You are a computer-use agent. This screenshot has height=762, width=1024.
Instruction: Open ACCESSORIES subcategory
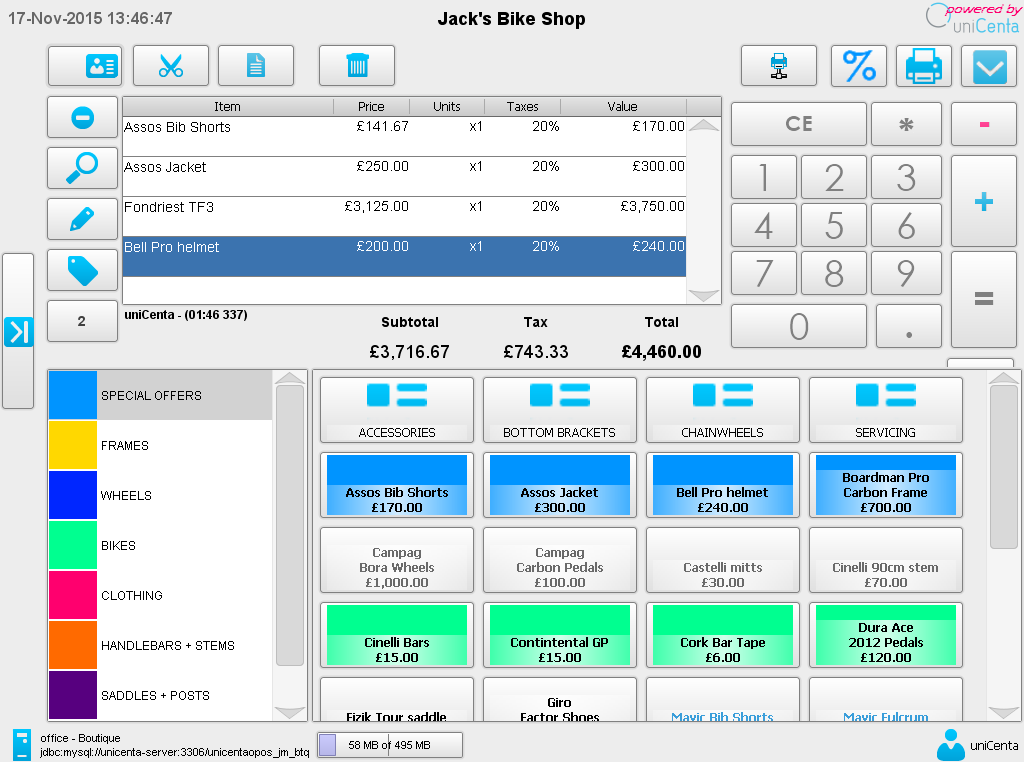pos(396,410)
